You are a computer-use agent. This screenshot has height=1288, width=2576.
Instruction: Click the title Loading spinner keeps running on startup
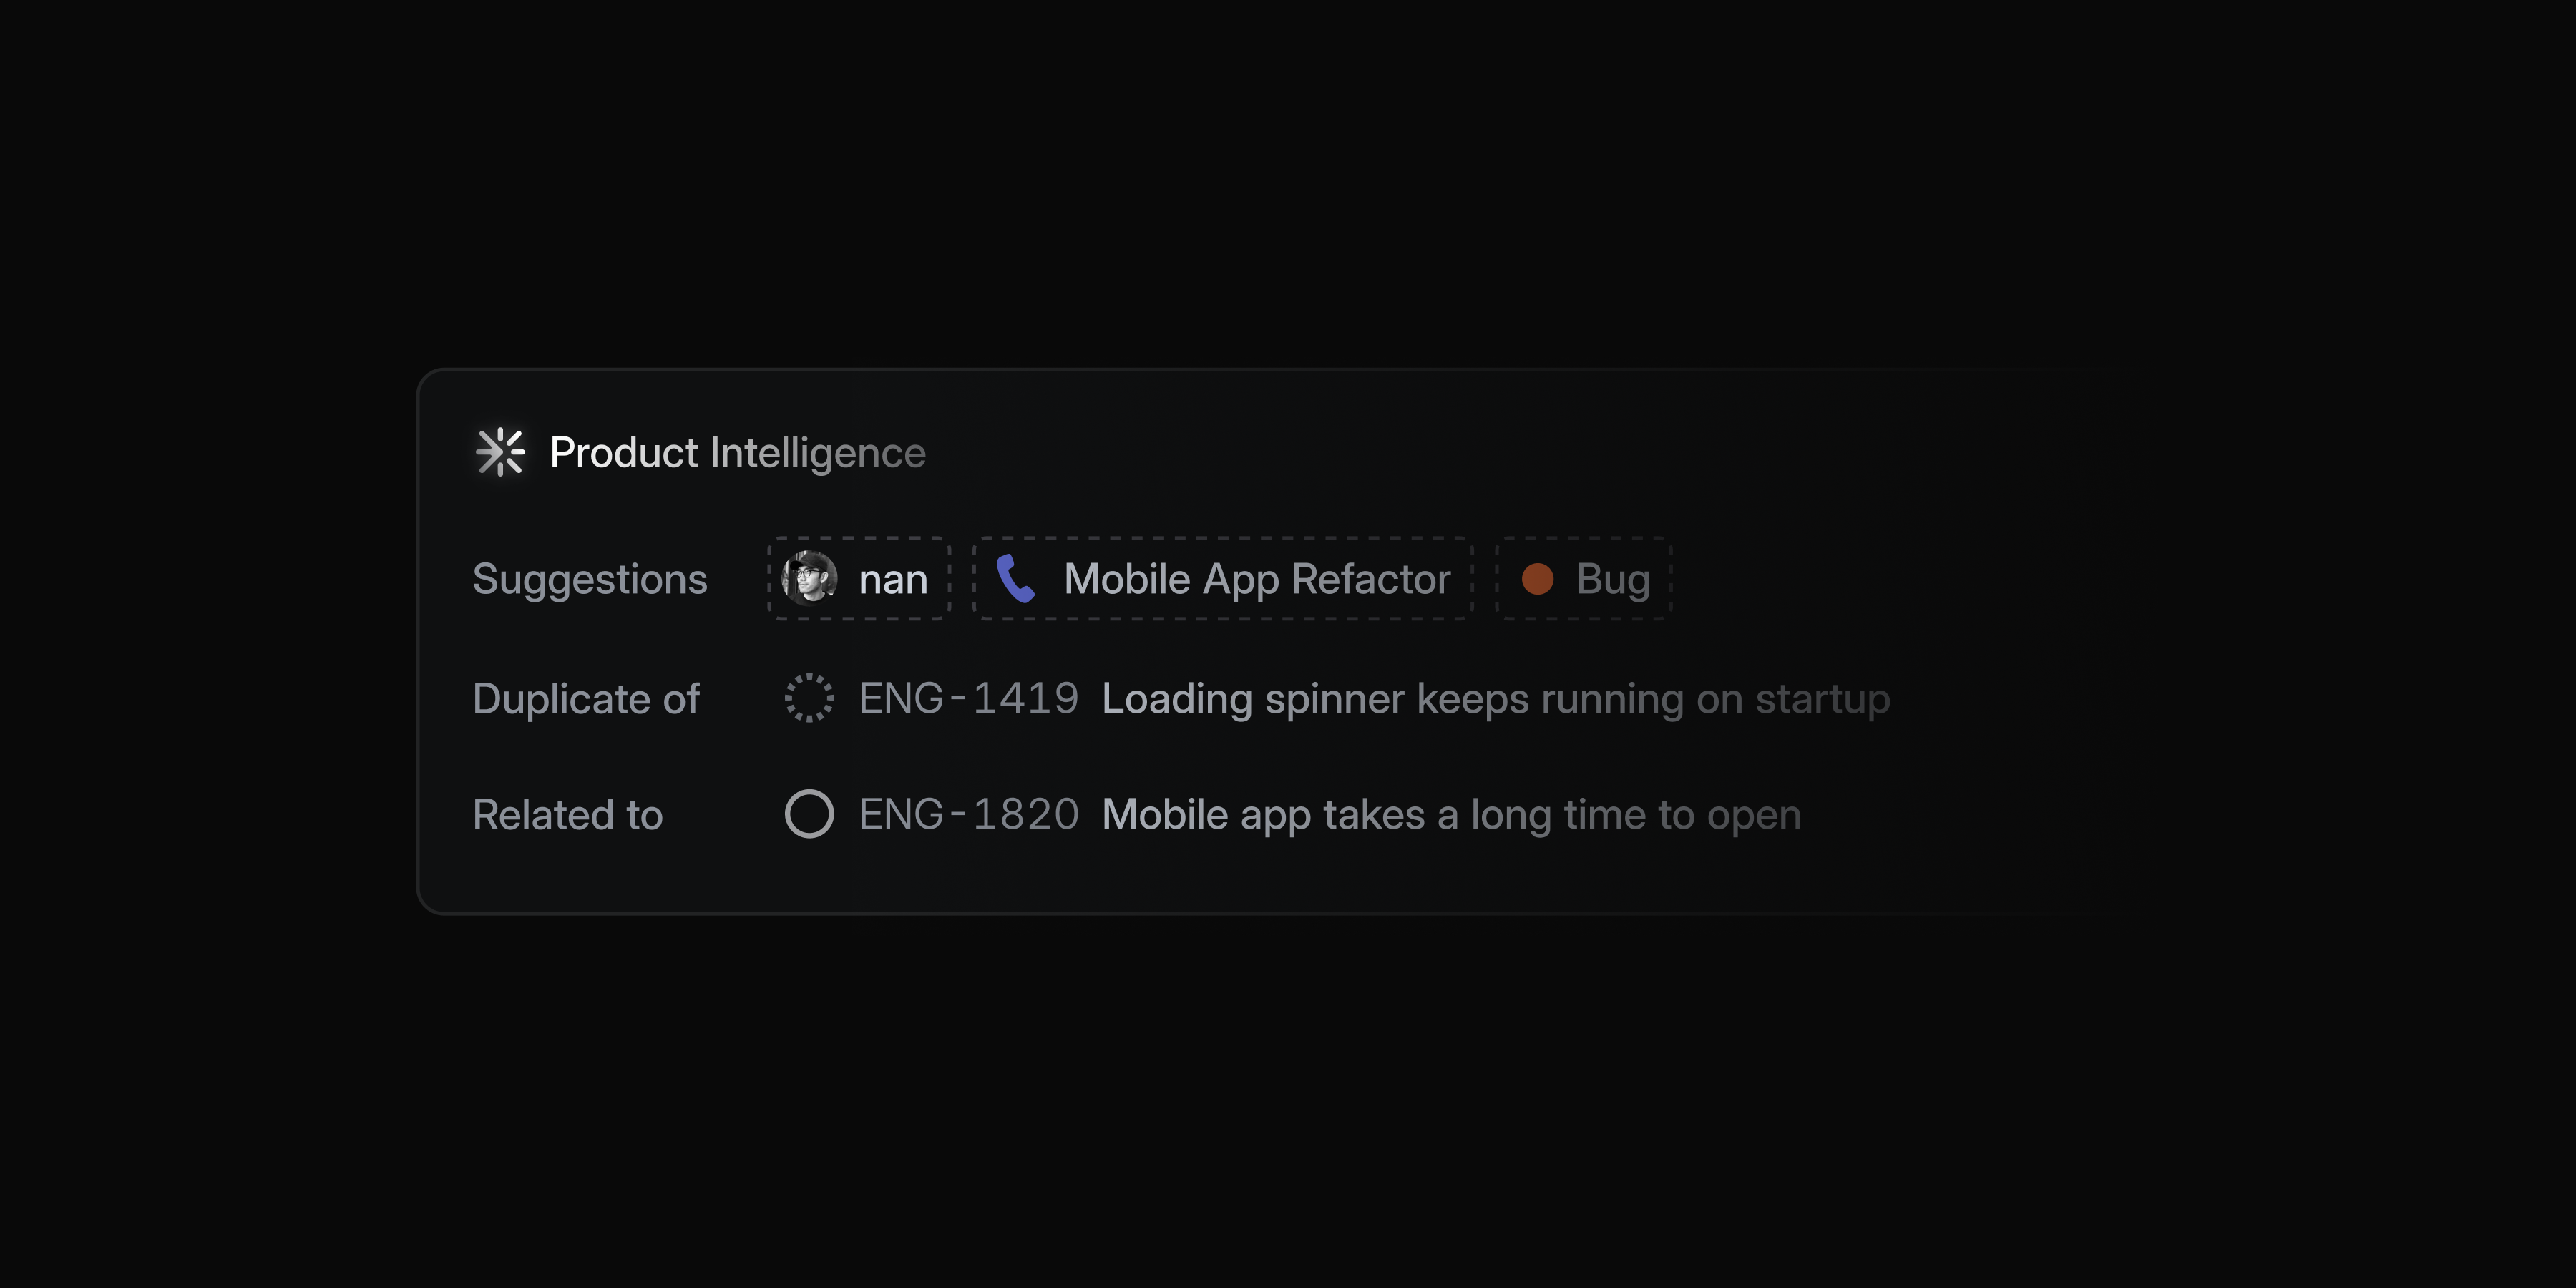click(x=1494, y=698)
